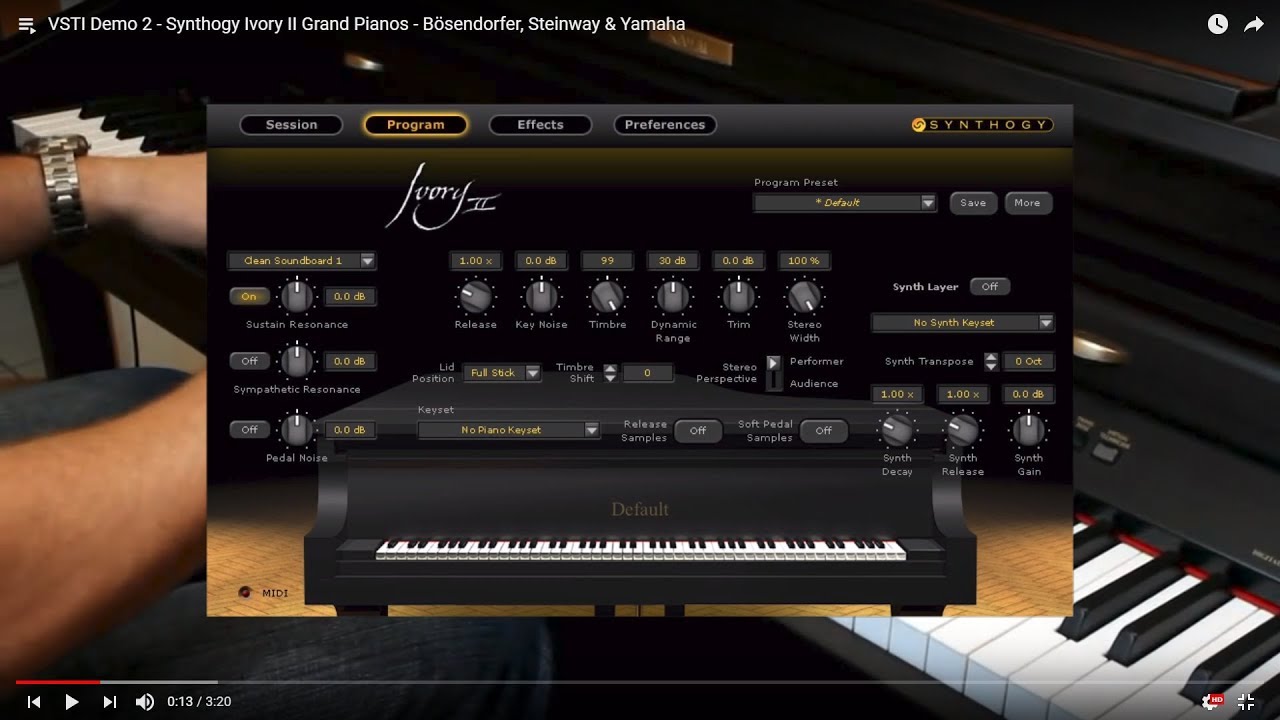Open the Clean Soundboard 1 dropdown
Image resolution: width=1280 pixels, height=720 pixels.
301,261
